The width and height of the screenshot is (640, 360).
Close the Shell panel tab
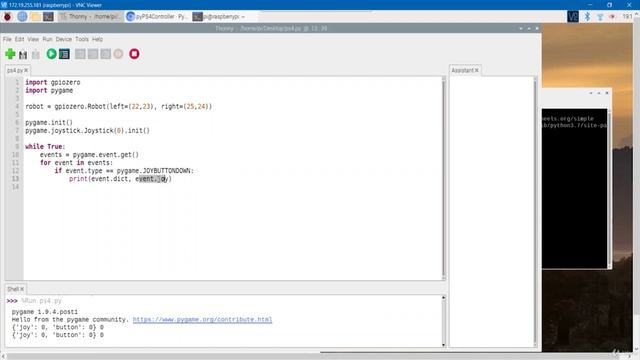tap(22, 289)
